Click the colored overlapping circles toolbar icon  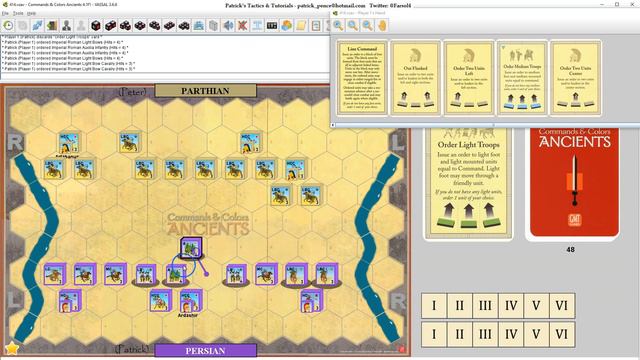(x=287, y=25)
